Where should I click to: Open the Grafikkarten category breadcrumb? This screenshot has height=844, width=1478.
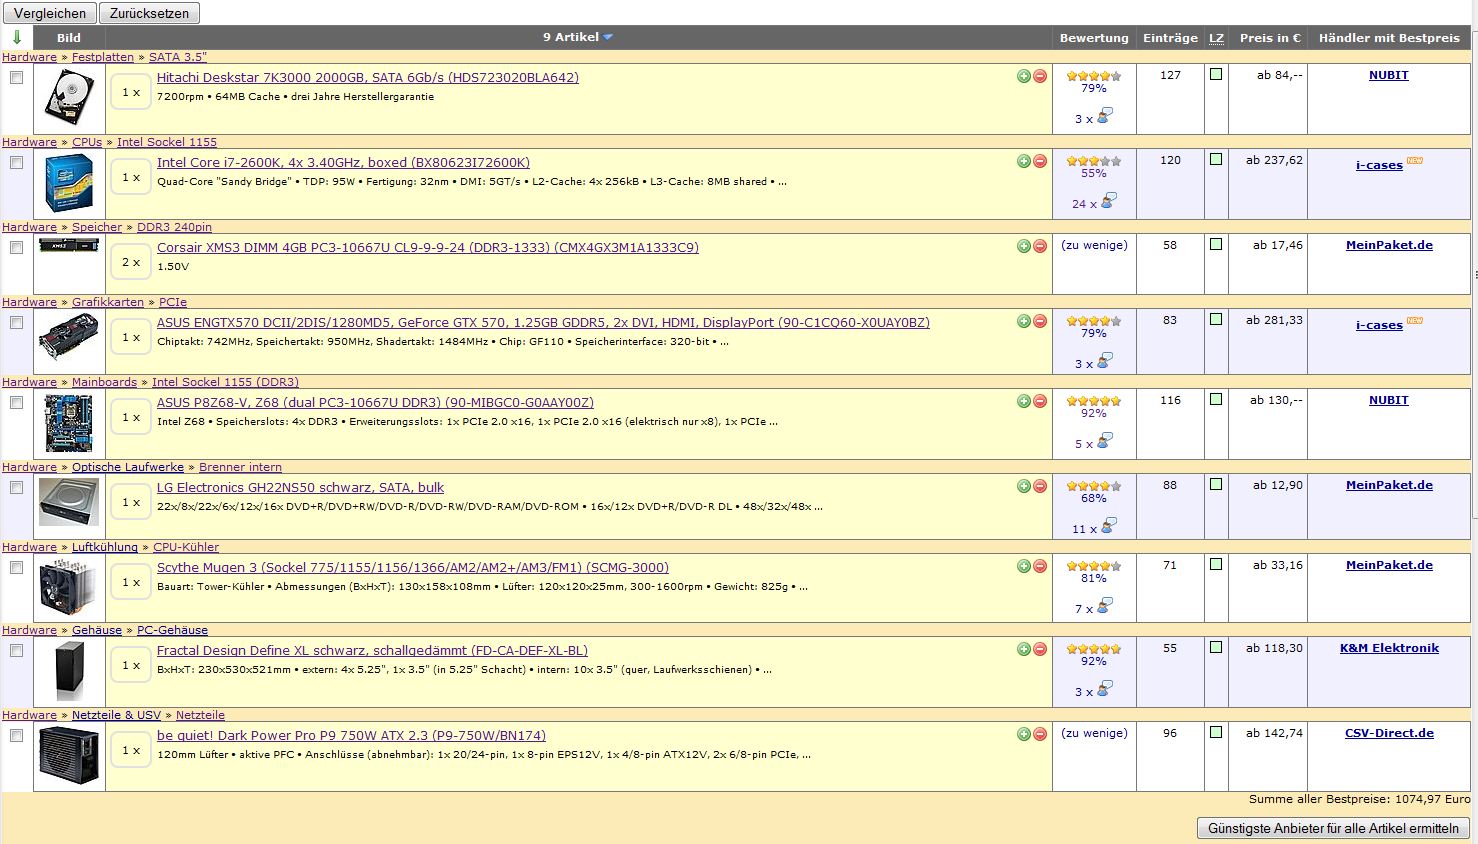coord(107,302)
